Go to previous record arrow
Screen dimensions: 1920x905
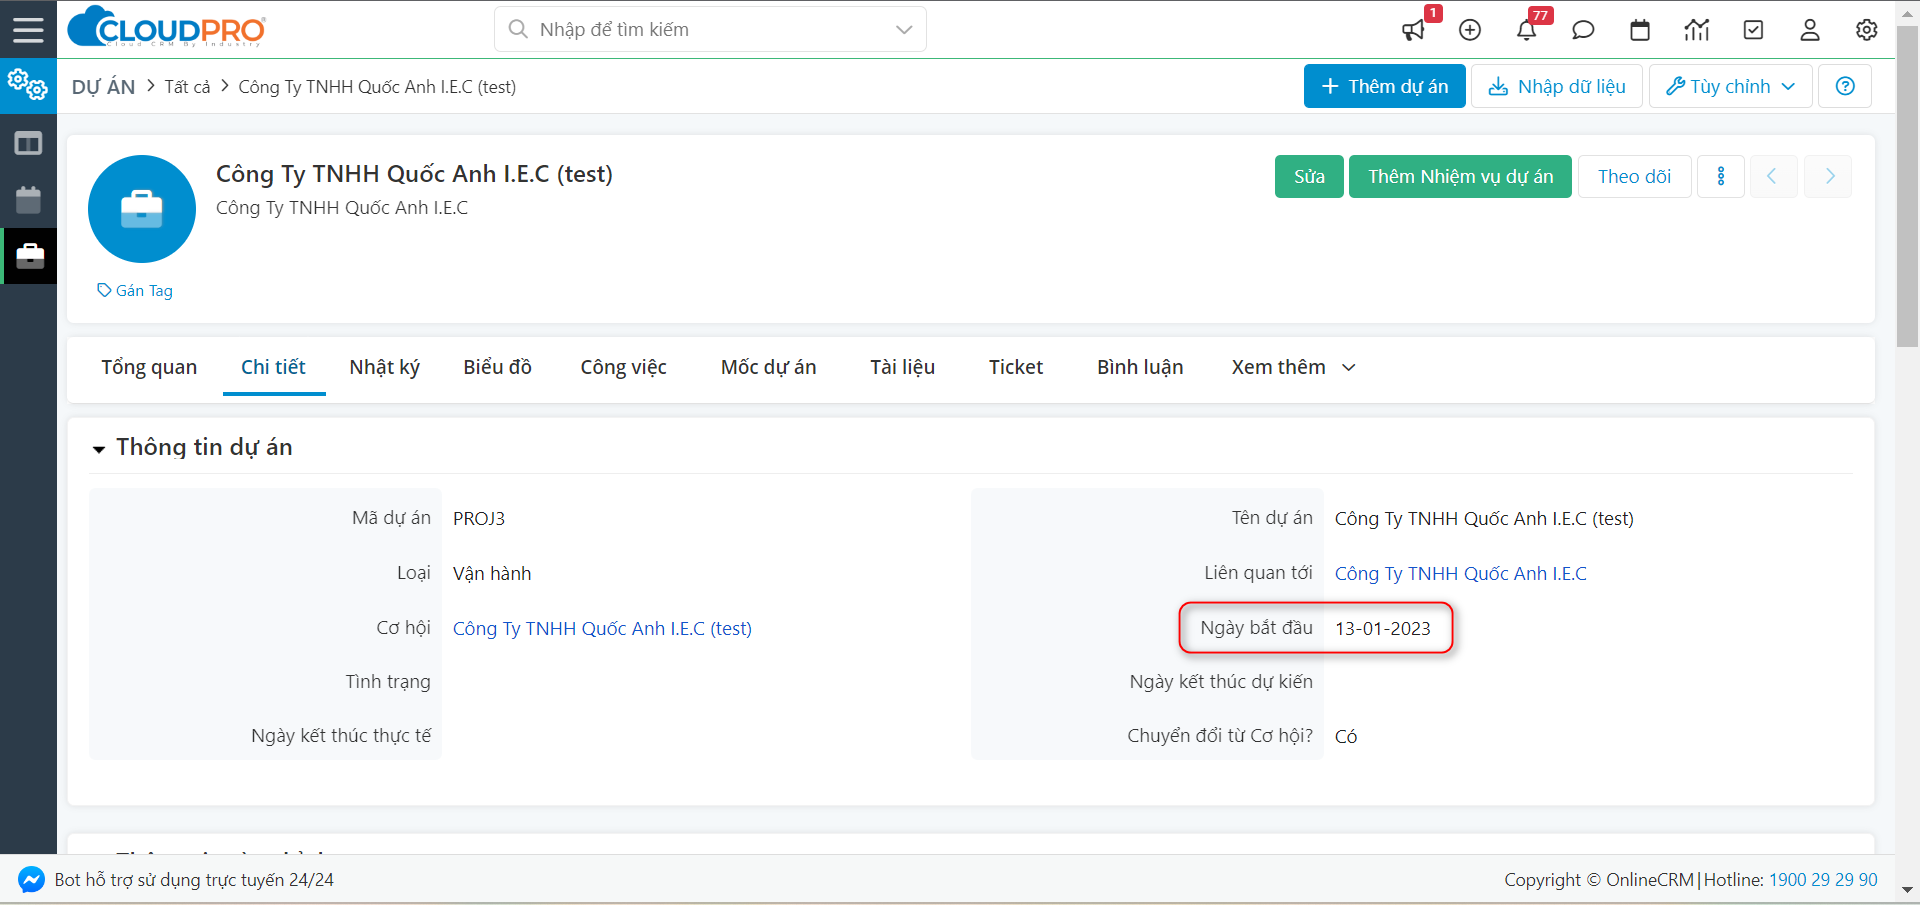coord(1772,176)
